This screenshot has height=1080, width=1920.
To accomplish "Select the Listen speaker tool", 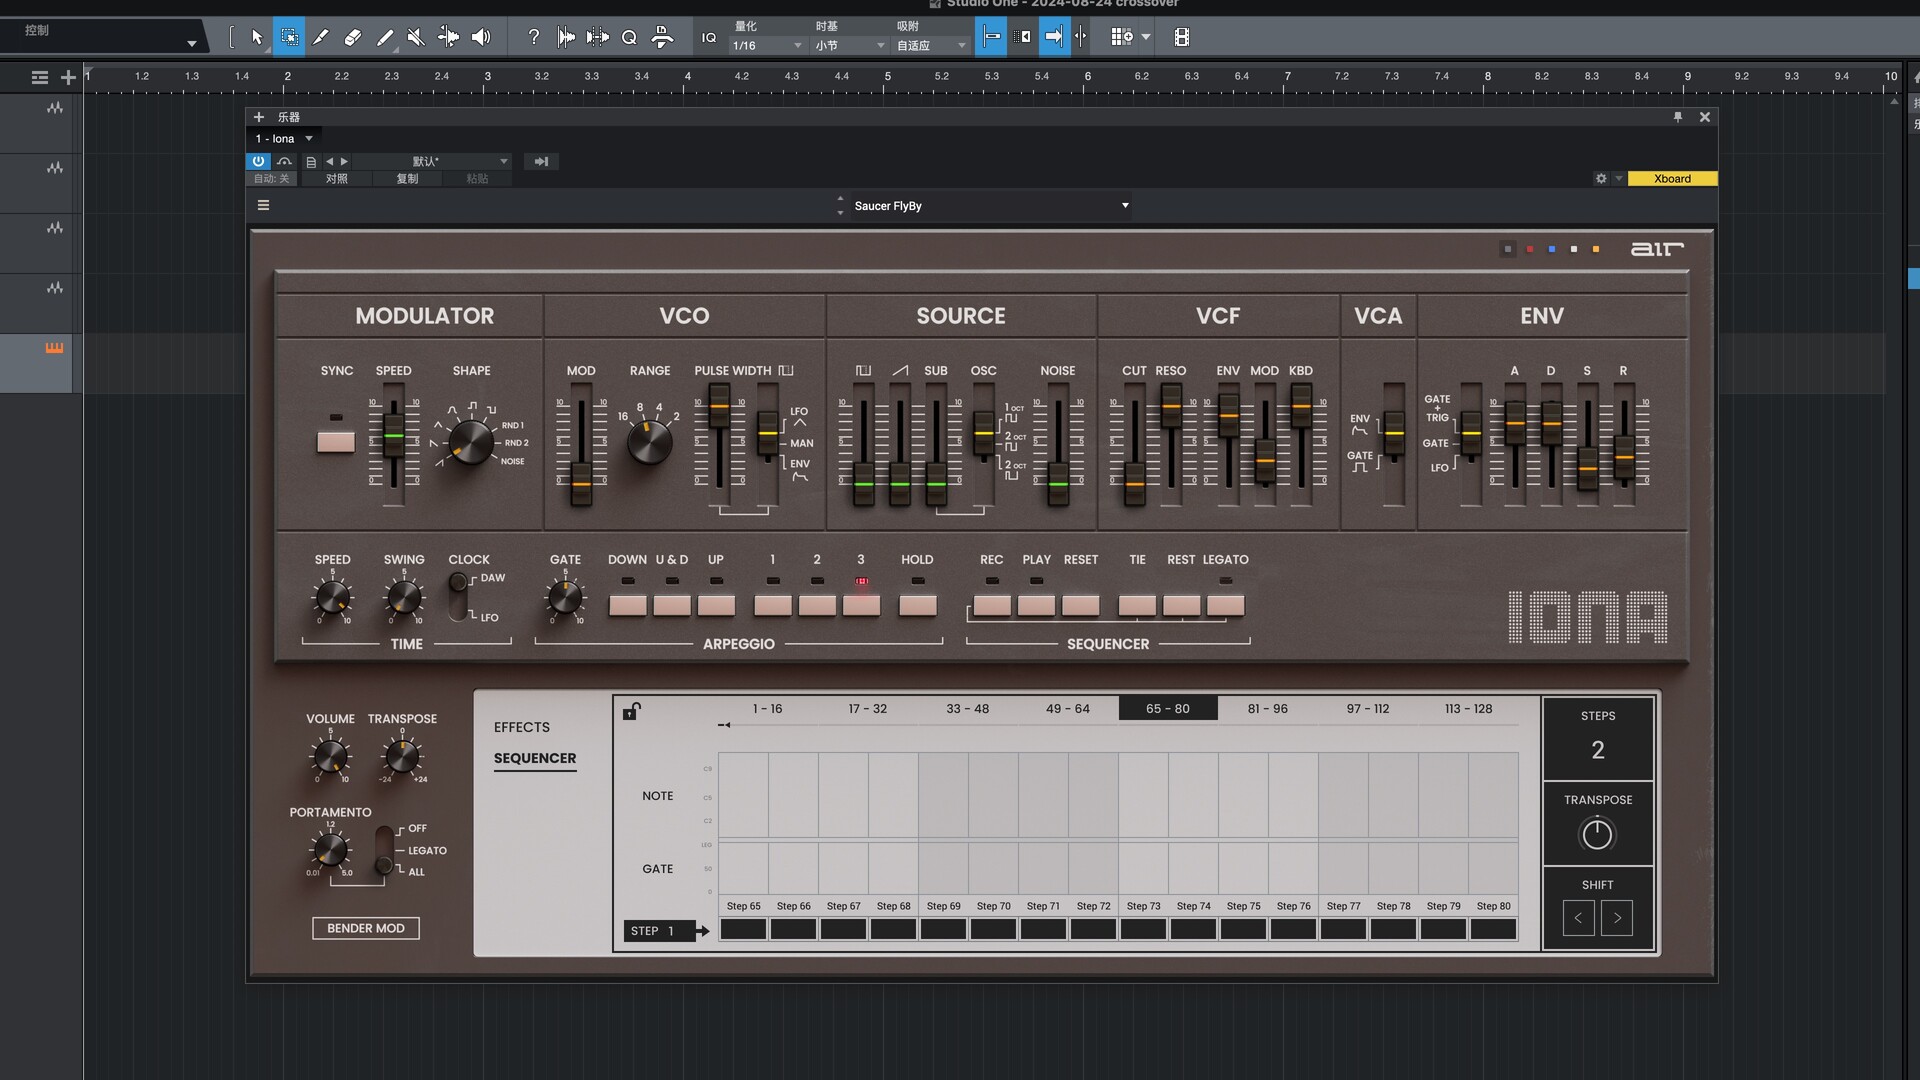I will click(x=481, y=37).
